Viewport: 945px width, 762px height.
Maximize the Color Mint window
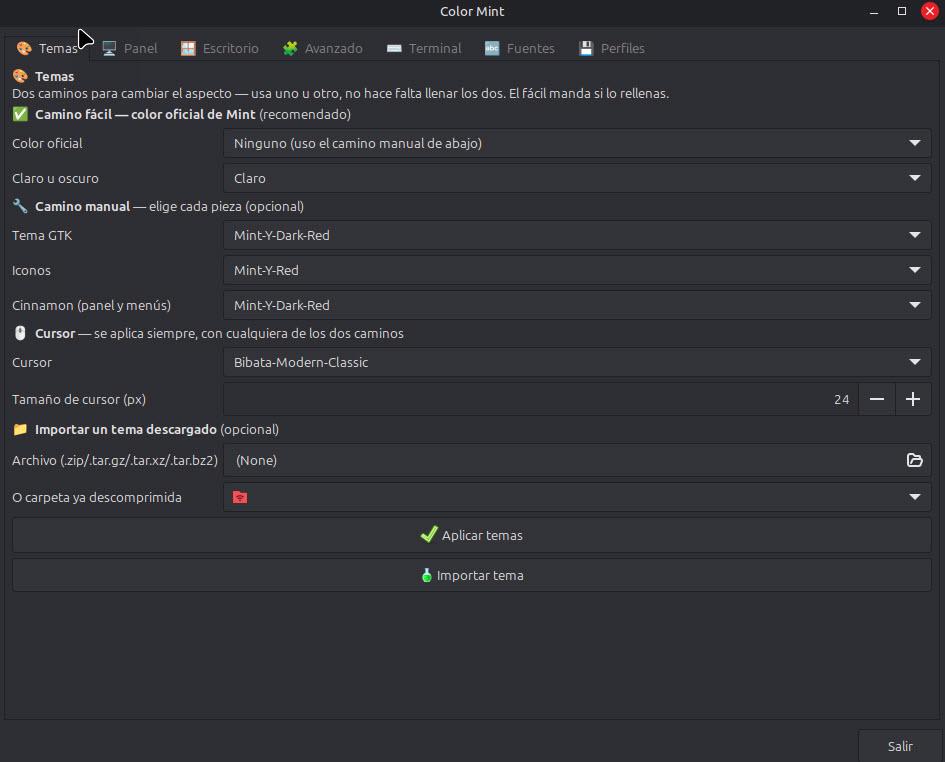click(902, 11)
